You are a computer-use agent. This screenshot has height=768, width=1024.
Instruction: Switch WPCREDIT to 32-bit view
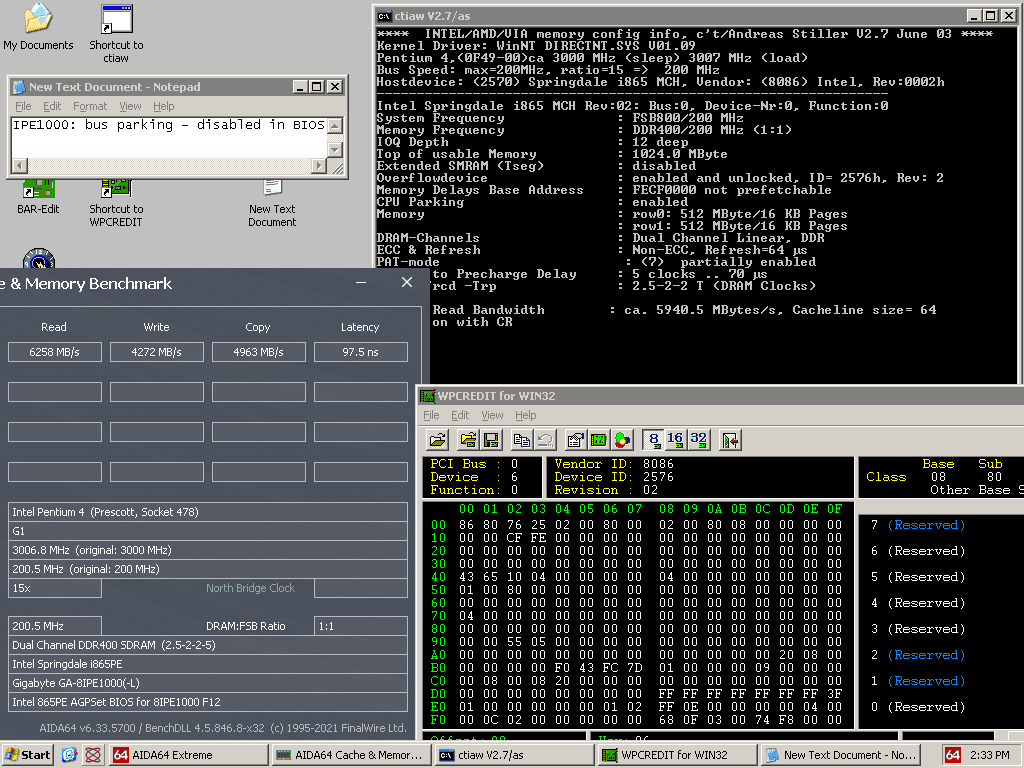point(698,440)
